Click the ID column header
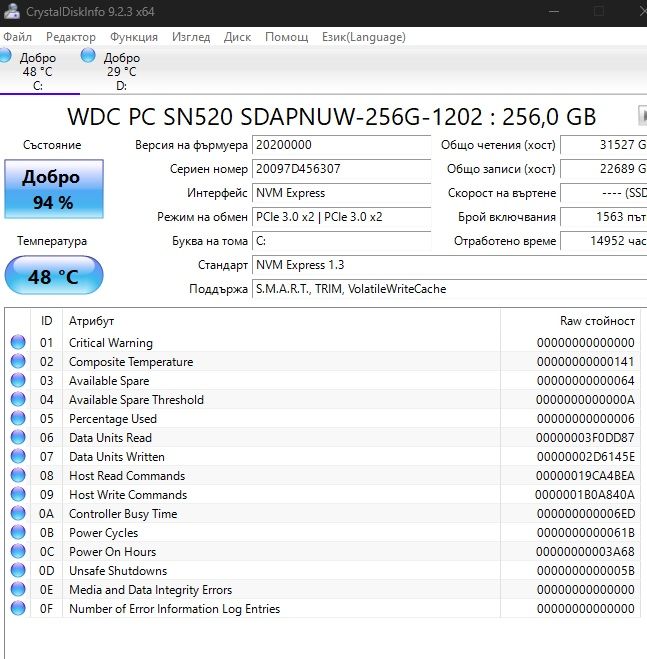 (x=47, y=321)
